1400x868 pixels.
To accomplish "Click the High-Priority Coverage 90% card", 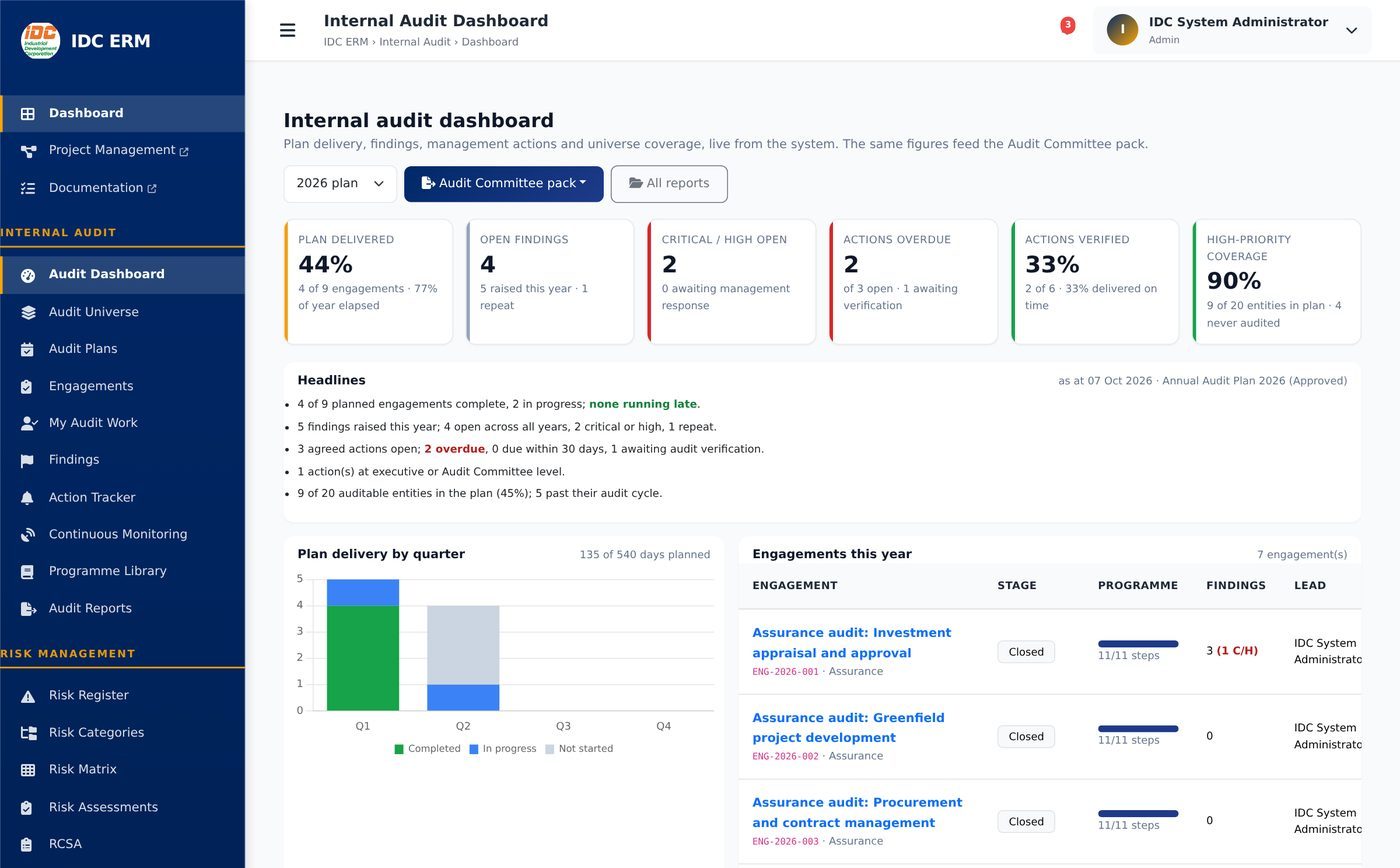I will [x=1277, y=282].
